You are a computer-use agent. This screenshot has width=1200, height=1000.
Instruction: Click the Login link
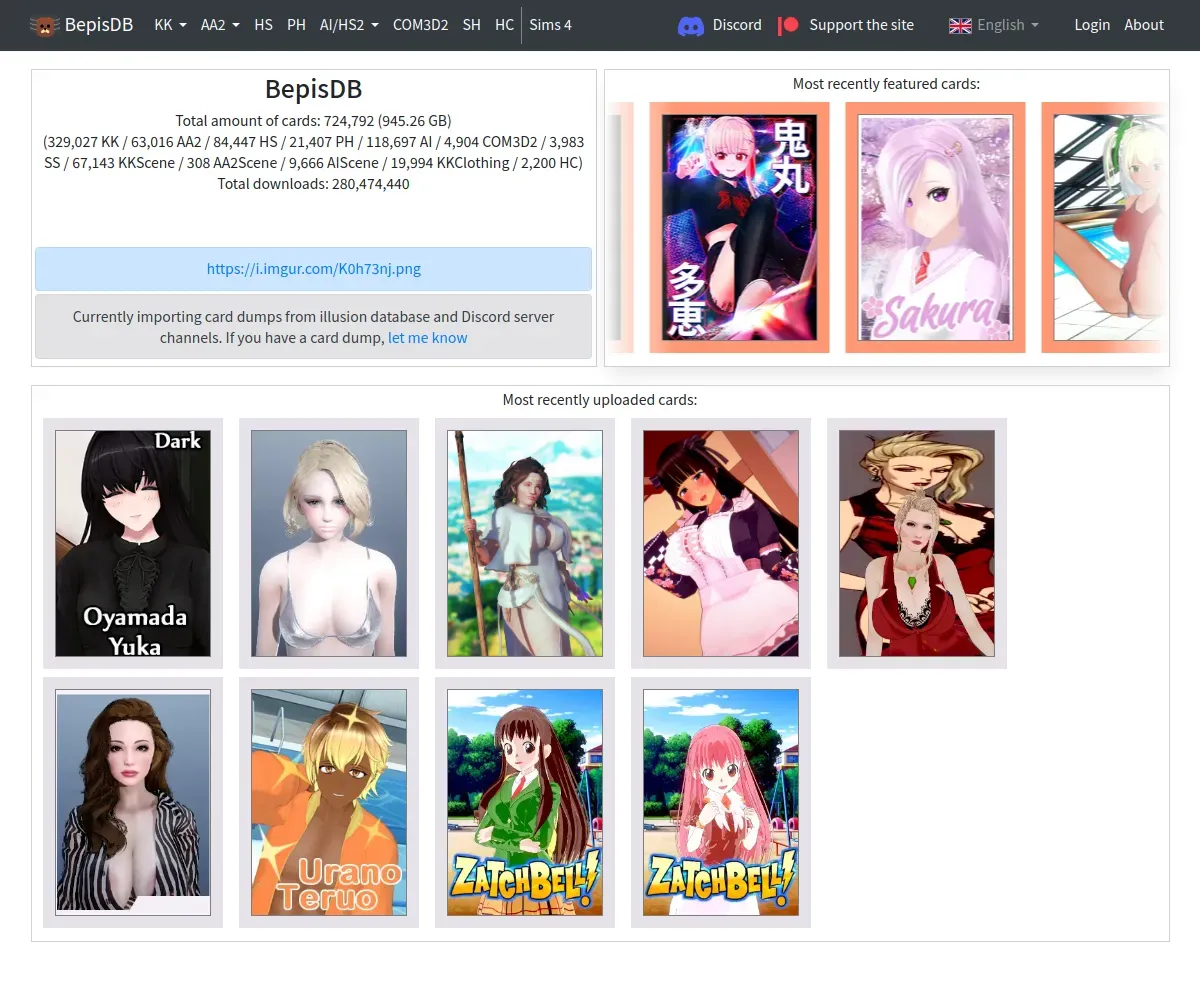[1092, 25]
